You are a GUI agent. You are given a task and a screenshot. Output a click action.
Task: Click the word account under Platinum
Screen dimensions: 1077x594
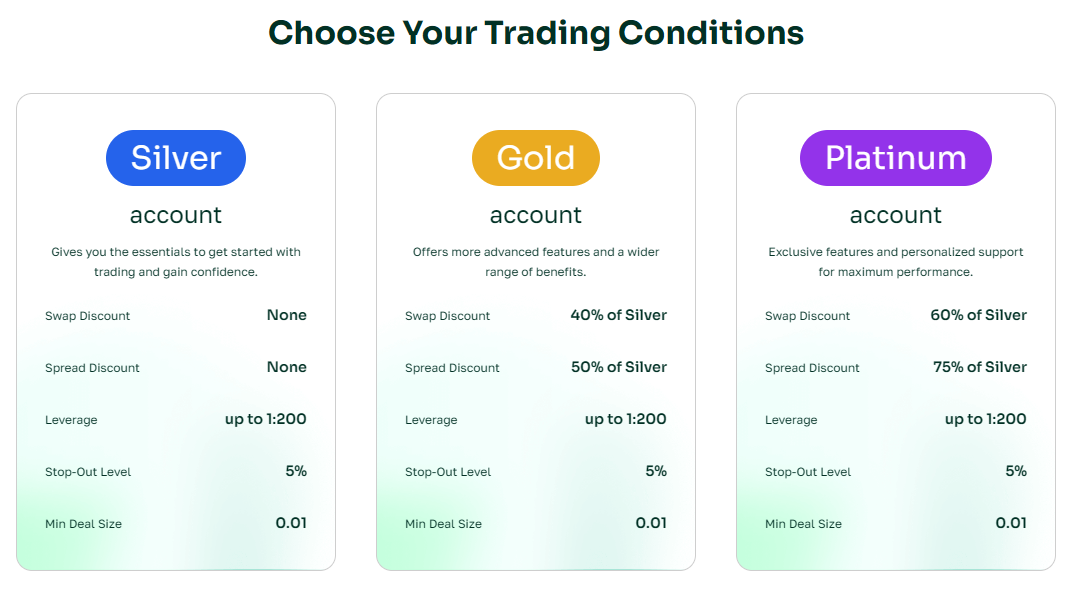[896, 215]
